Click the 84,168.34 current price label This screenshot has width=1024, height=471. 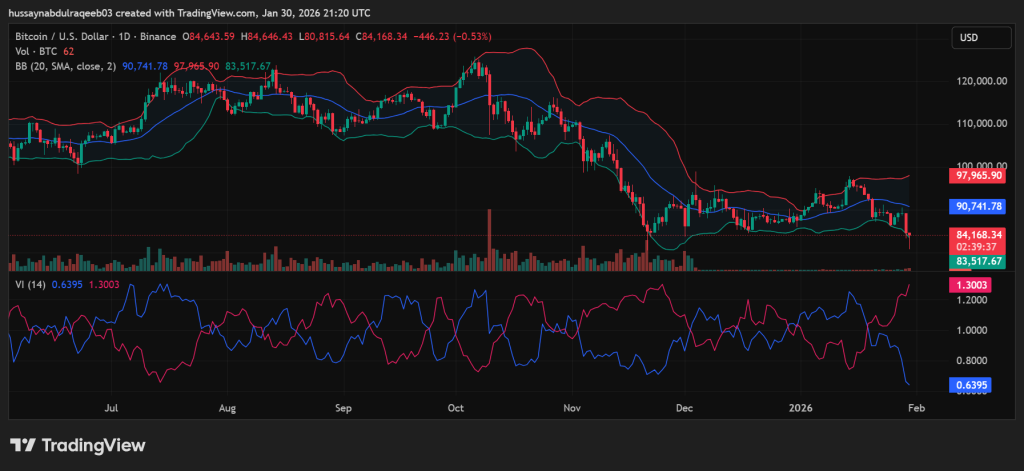pos(978,236)
